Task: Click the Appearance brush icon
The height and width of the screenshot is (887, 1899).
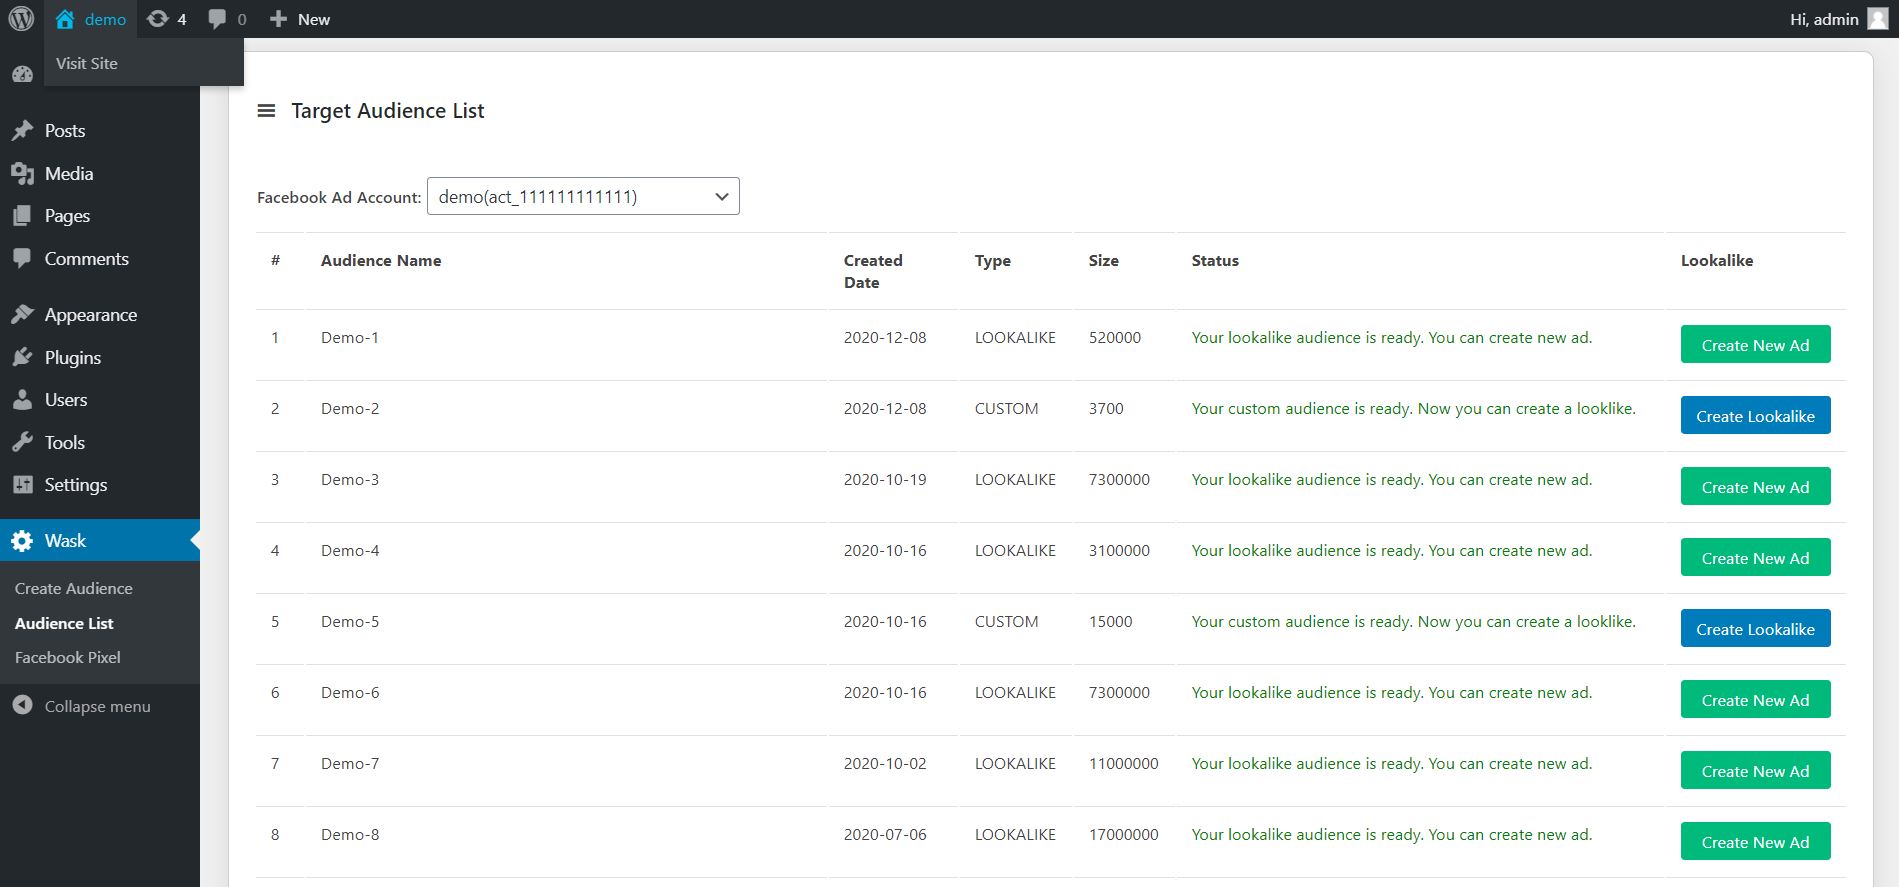Action: pyautogui.click(x=22, y=315)
